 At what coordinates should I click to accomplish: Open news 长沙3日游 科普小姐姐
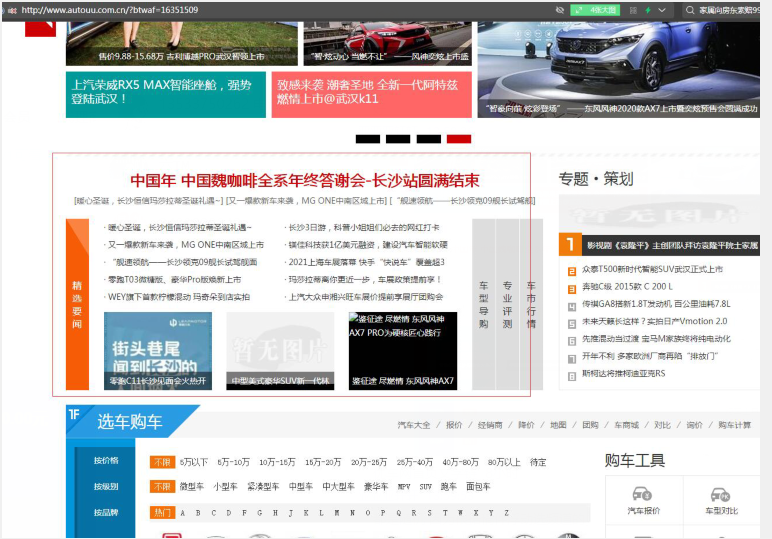coord(363,227)
